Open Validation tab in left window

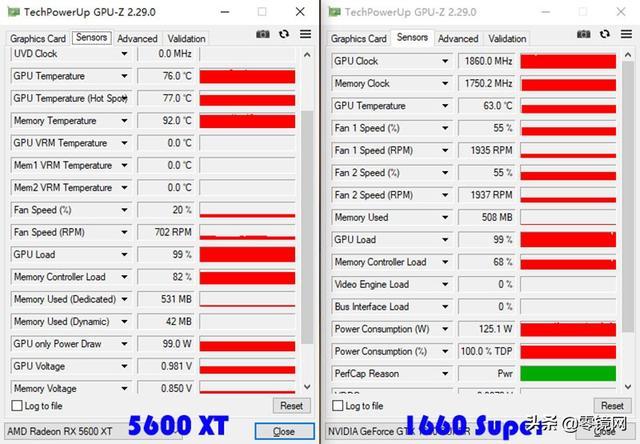(187, 39)
